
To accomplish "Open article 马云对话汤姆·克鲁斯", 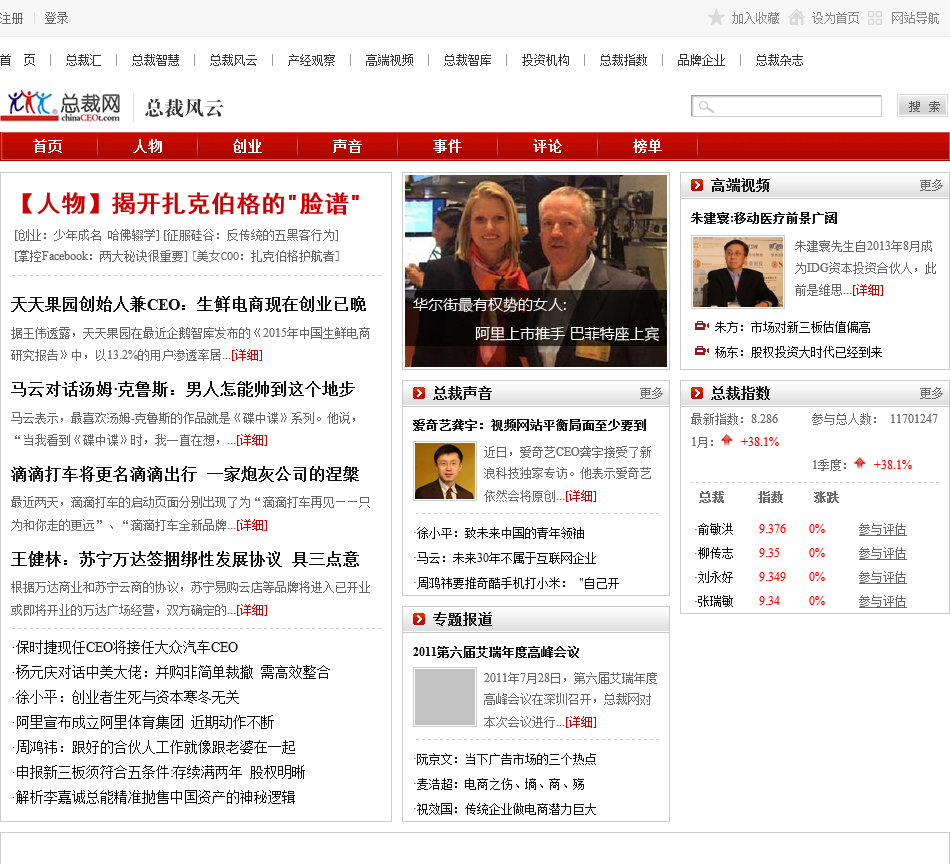I will click(x=182, y=389).
